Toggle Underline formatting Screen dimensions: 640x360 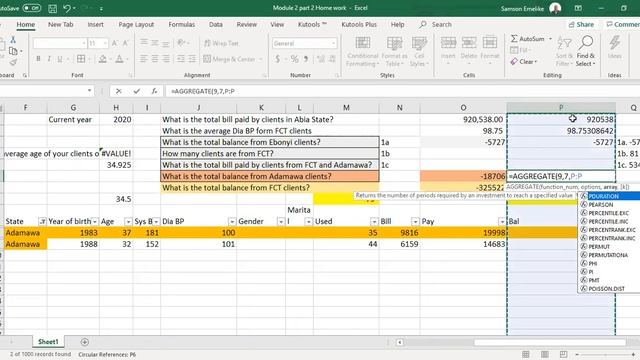coord(60,59)
